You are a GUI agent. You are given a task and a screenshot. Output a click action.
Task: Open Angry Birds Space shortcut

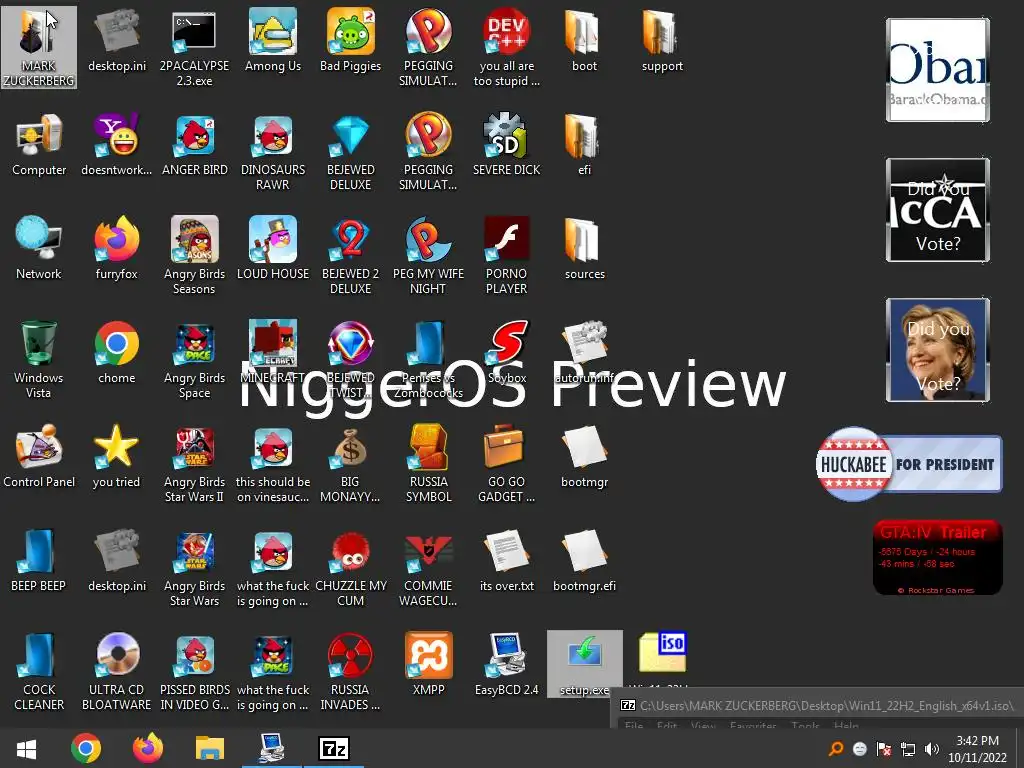pos(194,359)
